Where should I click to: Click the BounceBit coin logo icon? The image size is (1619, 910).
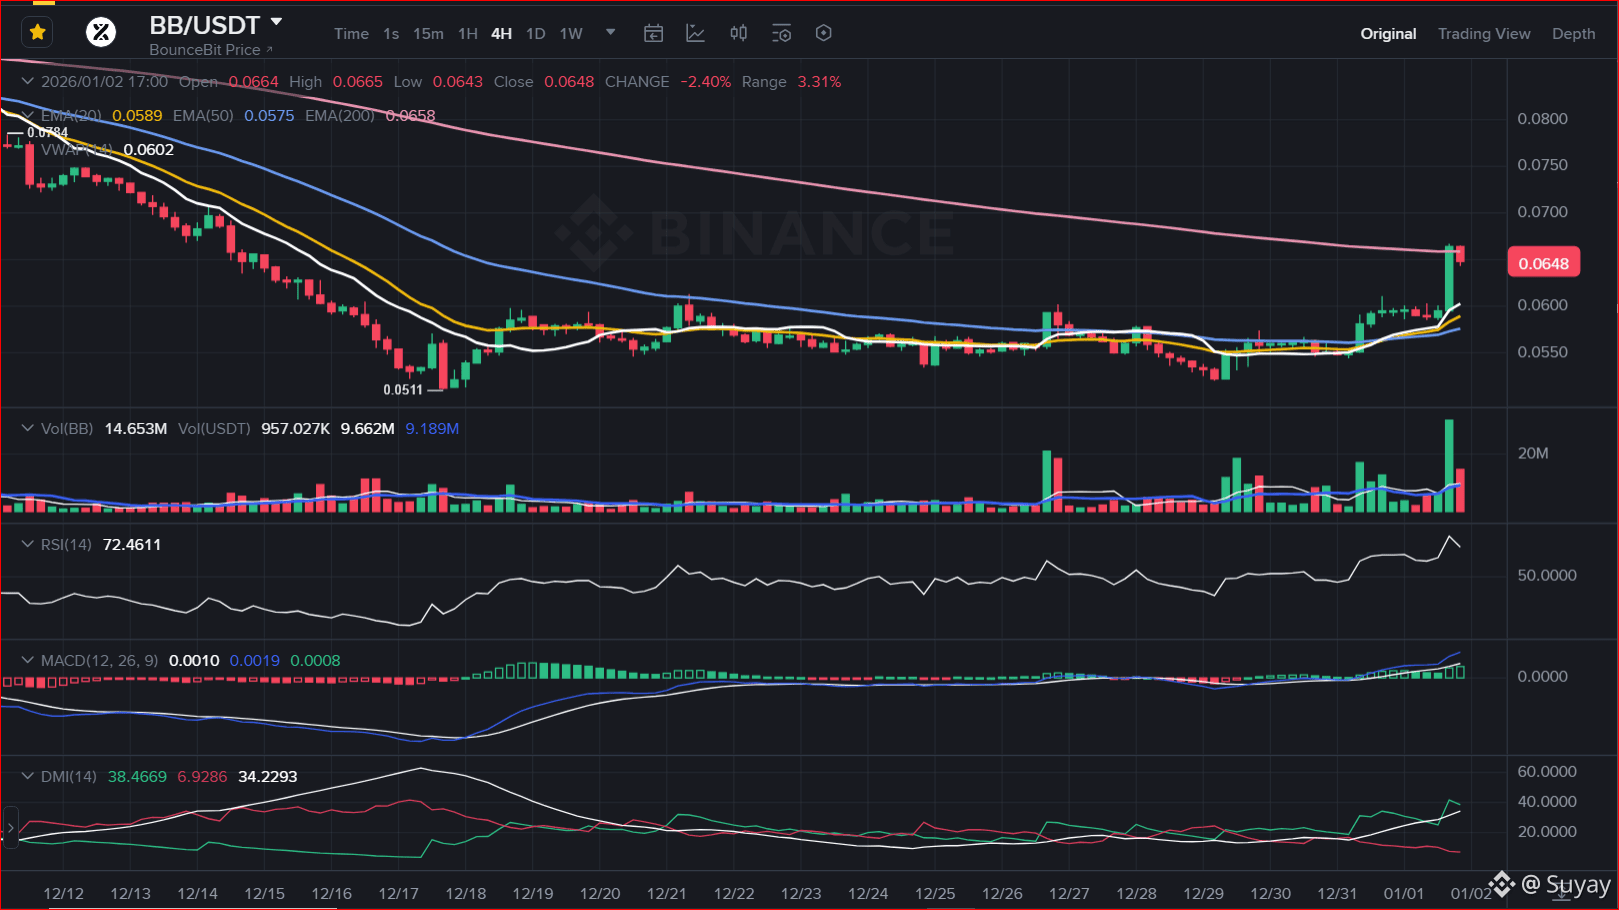tap(101, 33)
